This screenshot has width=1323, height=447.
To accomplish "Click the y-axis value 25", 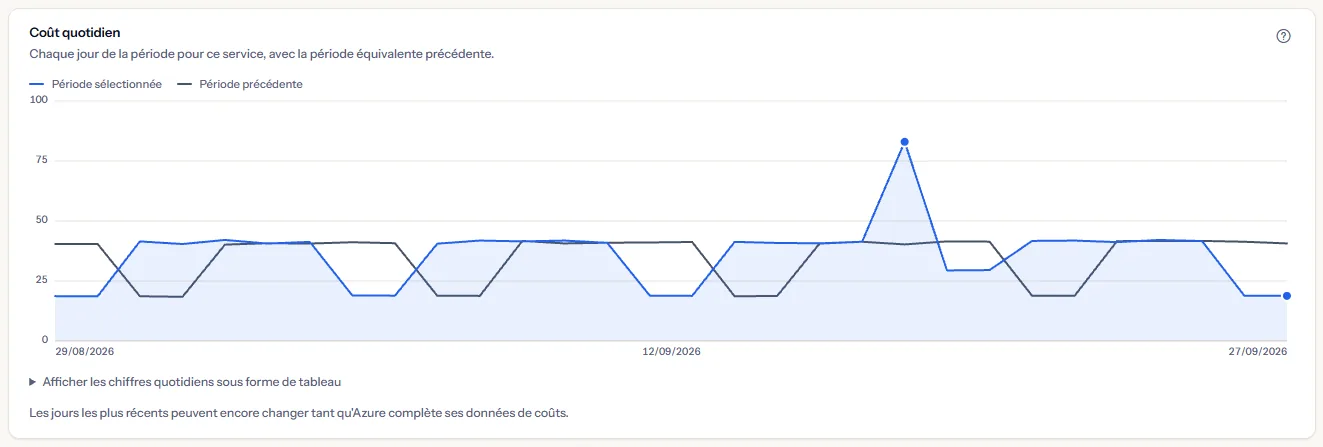I will [42, 280].
